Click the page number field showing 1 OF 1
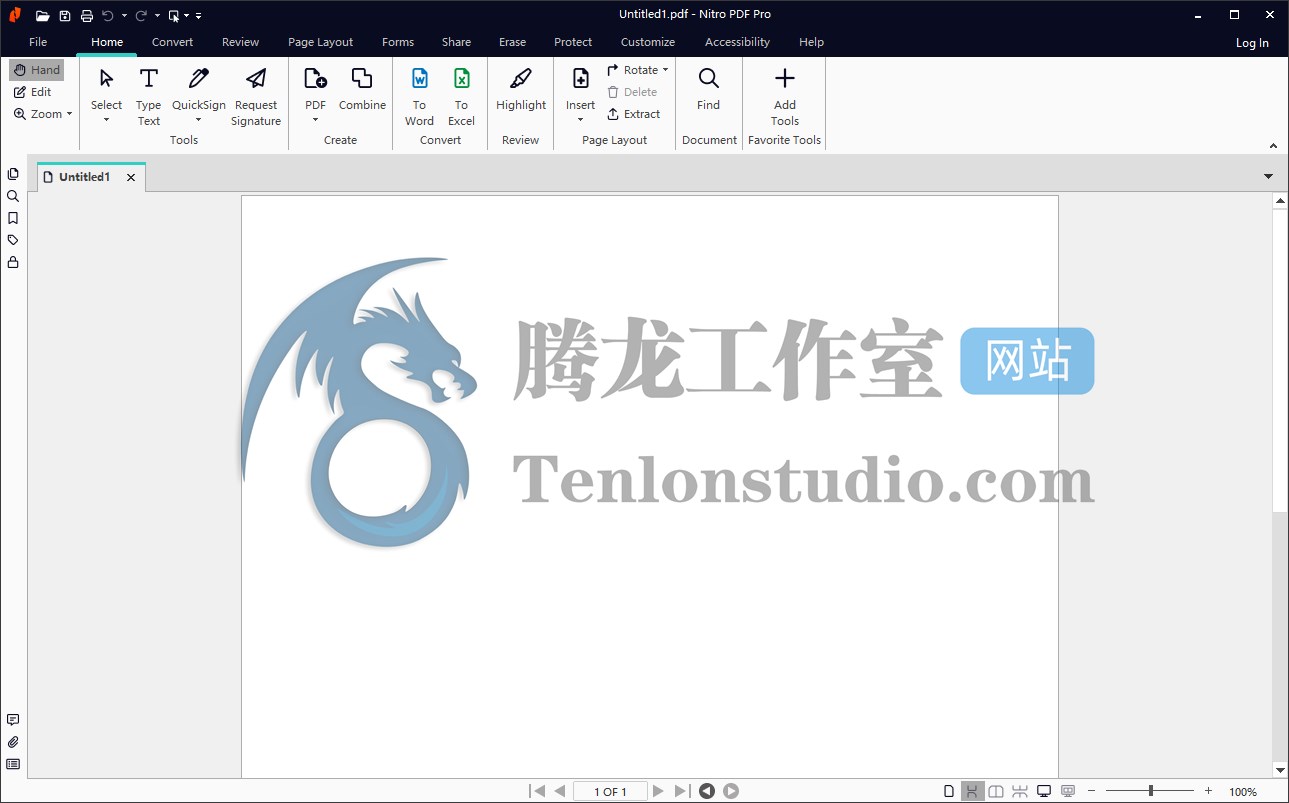Viewport: 1289px width, 803px height. point(610,791)
